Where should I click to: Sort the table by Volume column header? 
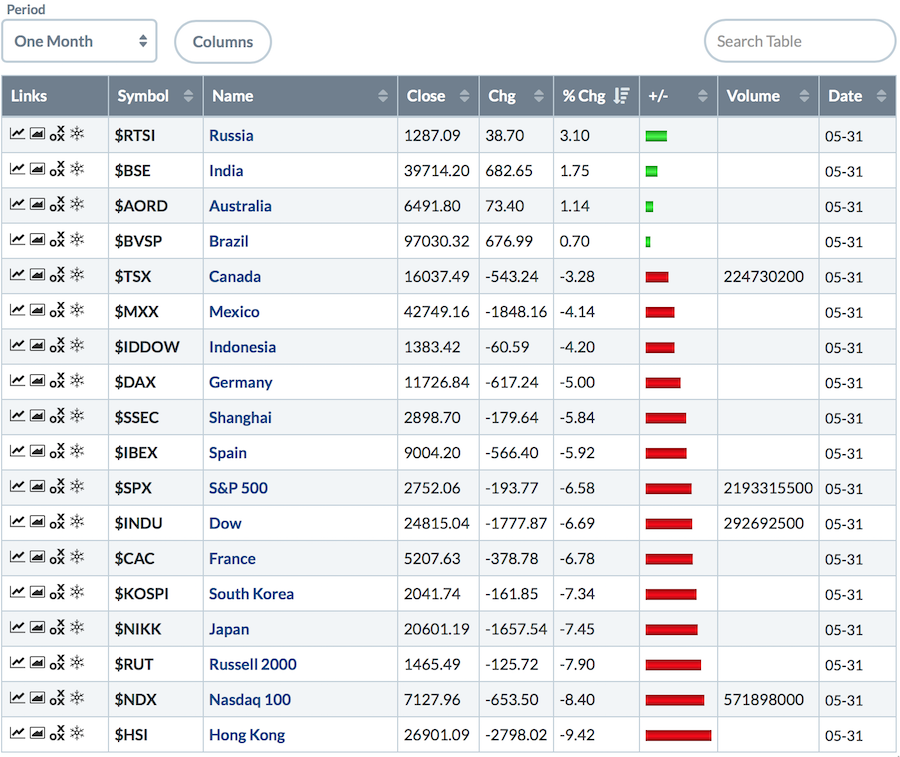(766, 96)
